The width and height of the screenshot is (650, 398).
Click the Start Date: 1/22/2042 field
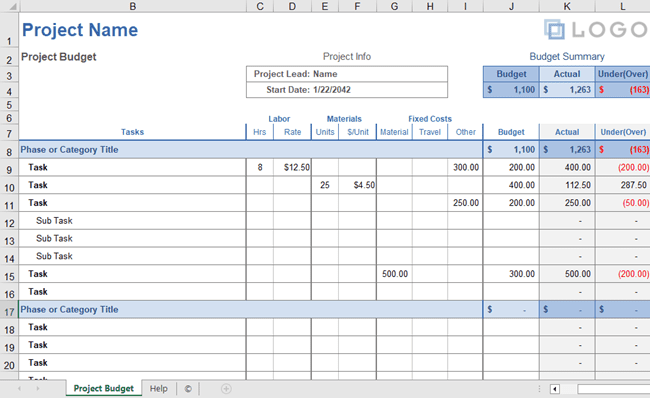(347, 90)
